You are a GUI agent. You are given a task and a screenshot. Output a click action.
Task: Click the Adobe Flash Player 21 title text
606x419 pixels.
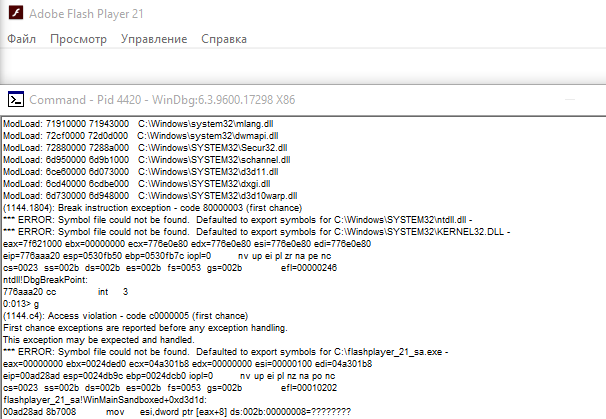[86, 14]
